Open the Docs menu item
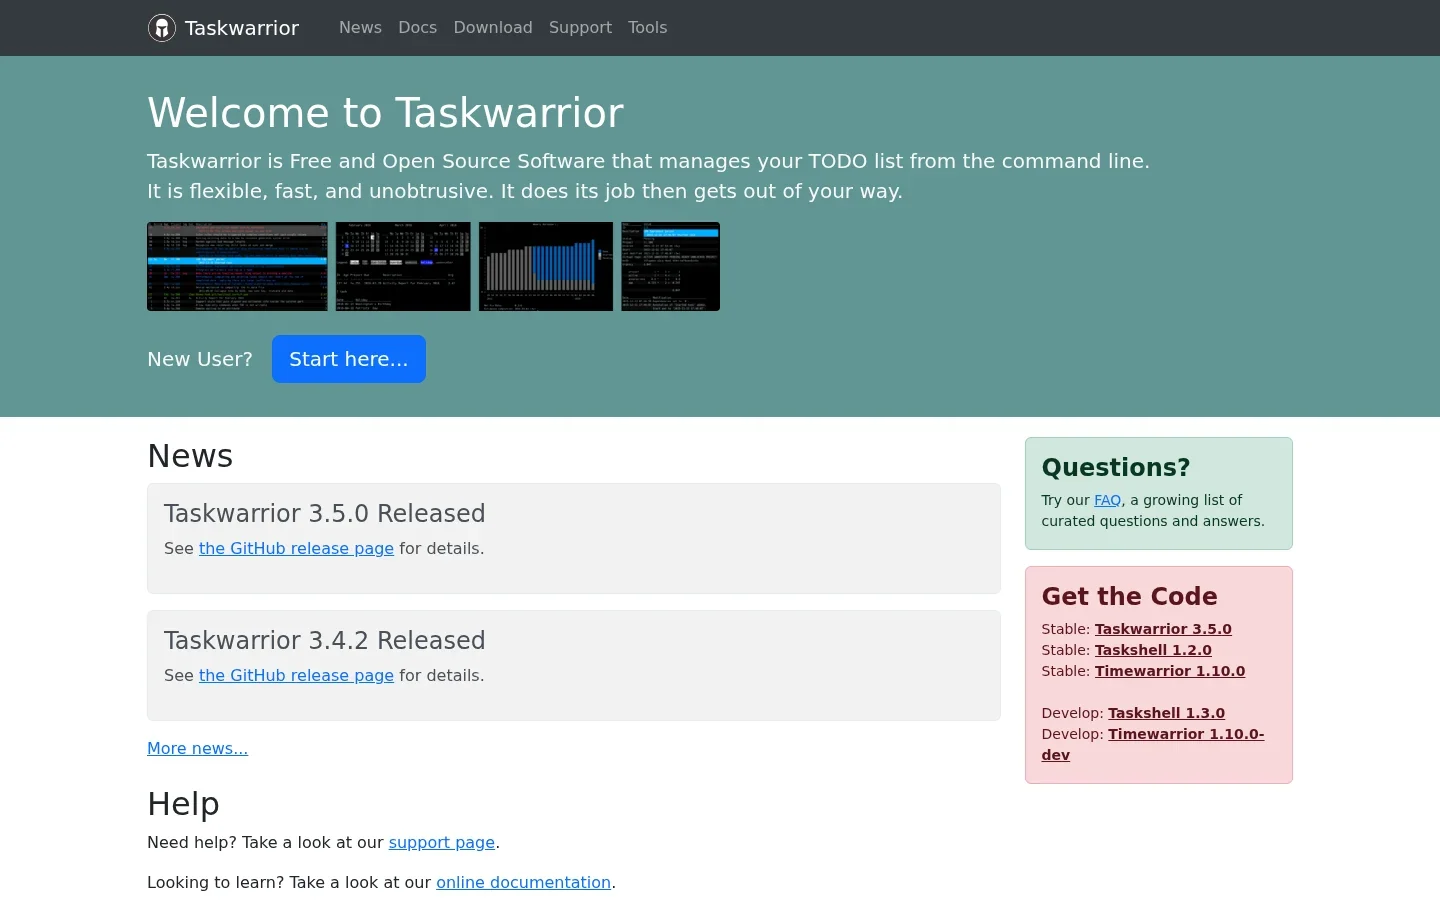The image size is (1440, 900). point(417,28)
